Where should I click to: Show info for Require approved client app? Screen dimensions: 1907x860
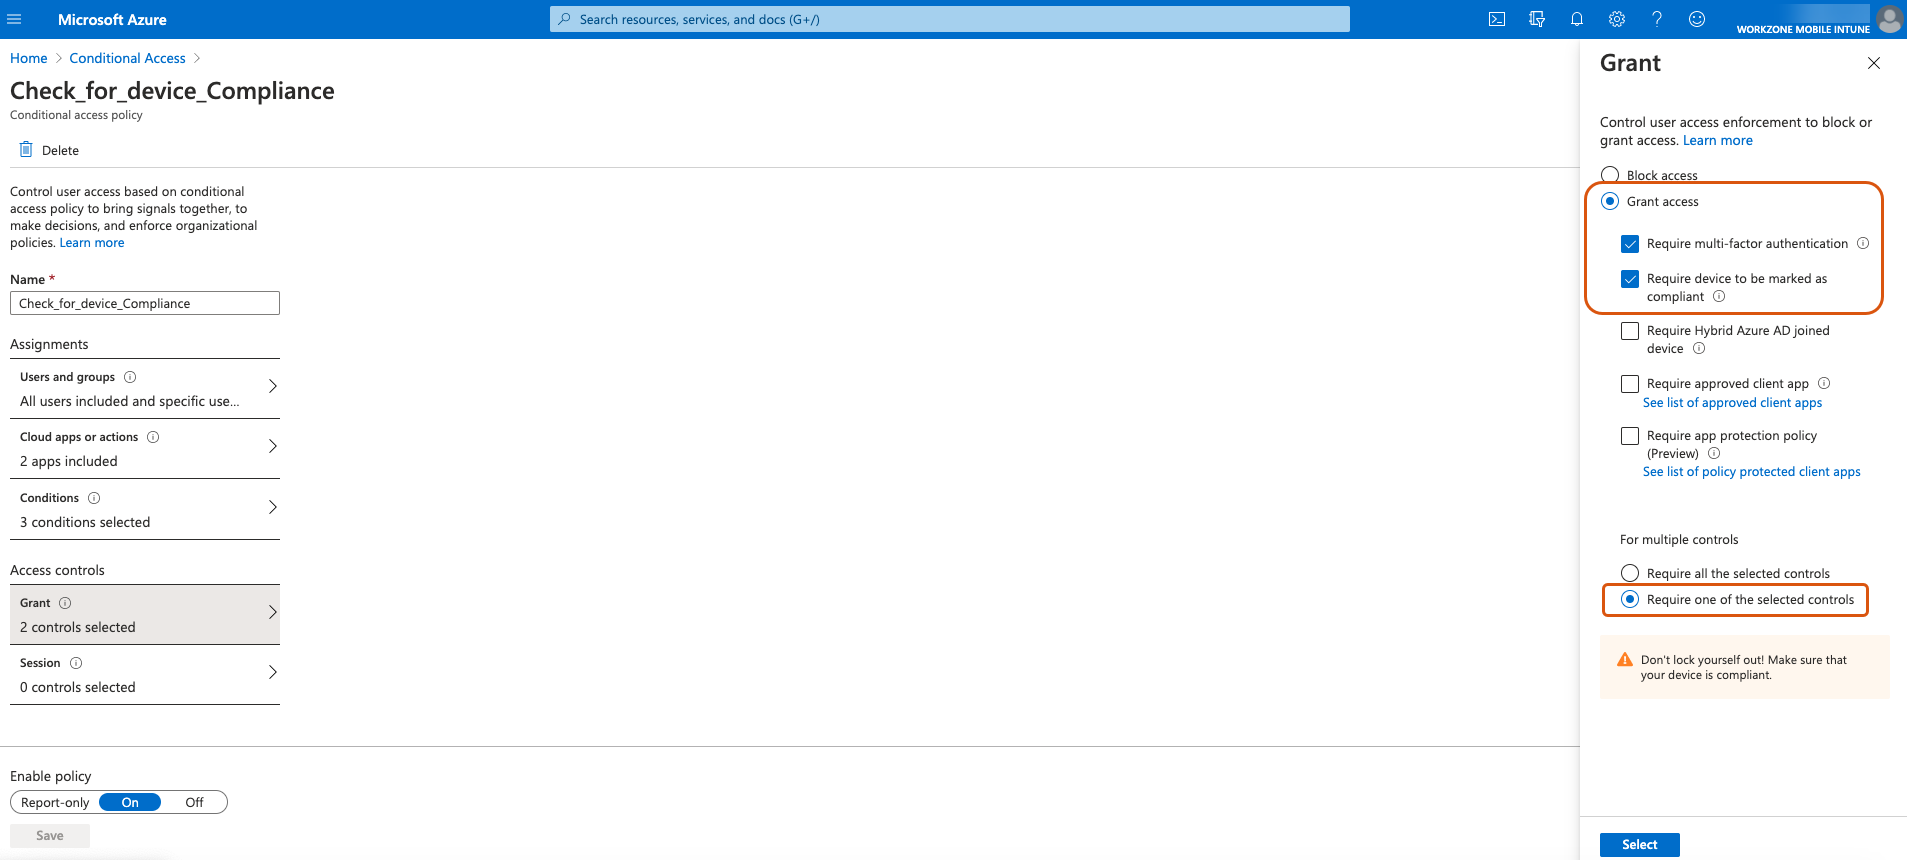1824,383
